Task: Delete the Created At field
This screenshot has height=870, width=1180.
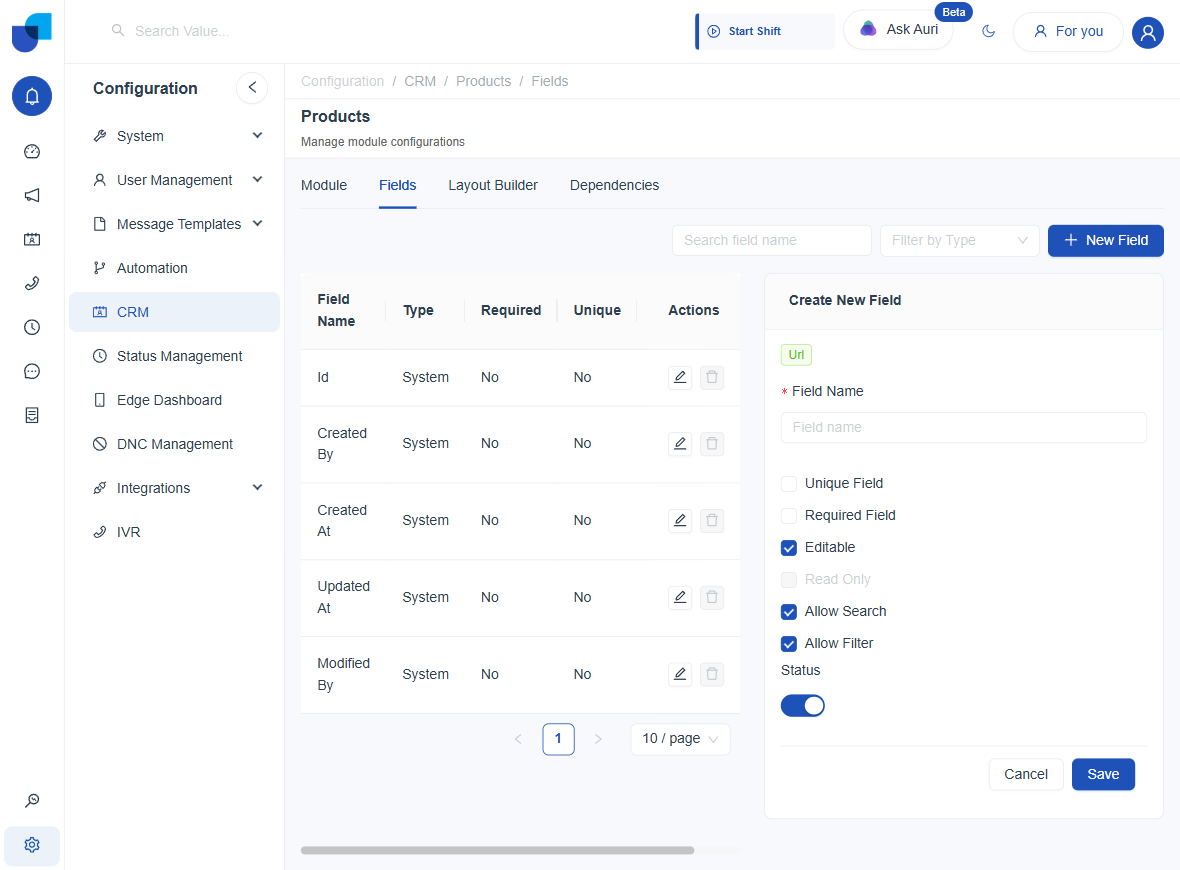Action: click(712, 520)
